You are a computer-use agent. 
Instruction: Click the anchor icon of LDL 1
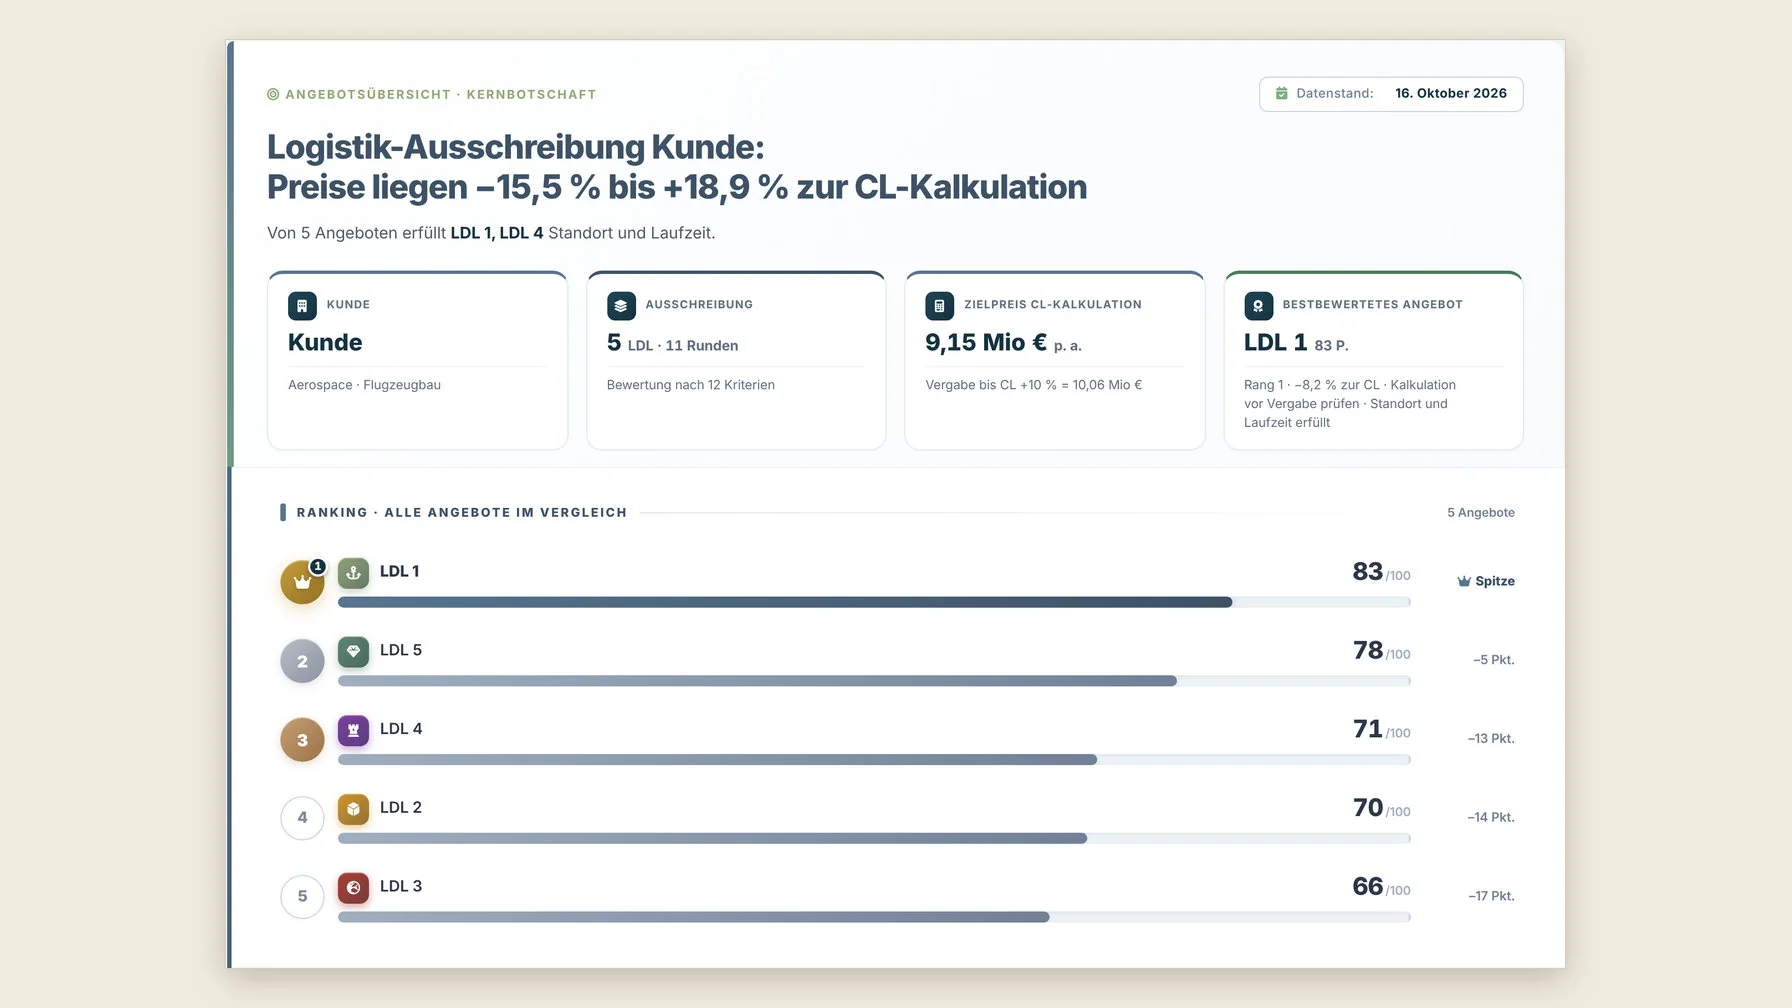pos(353,573)
